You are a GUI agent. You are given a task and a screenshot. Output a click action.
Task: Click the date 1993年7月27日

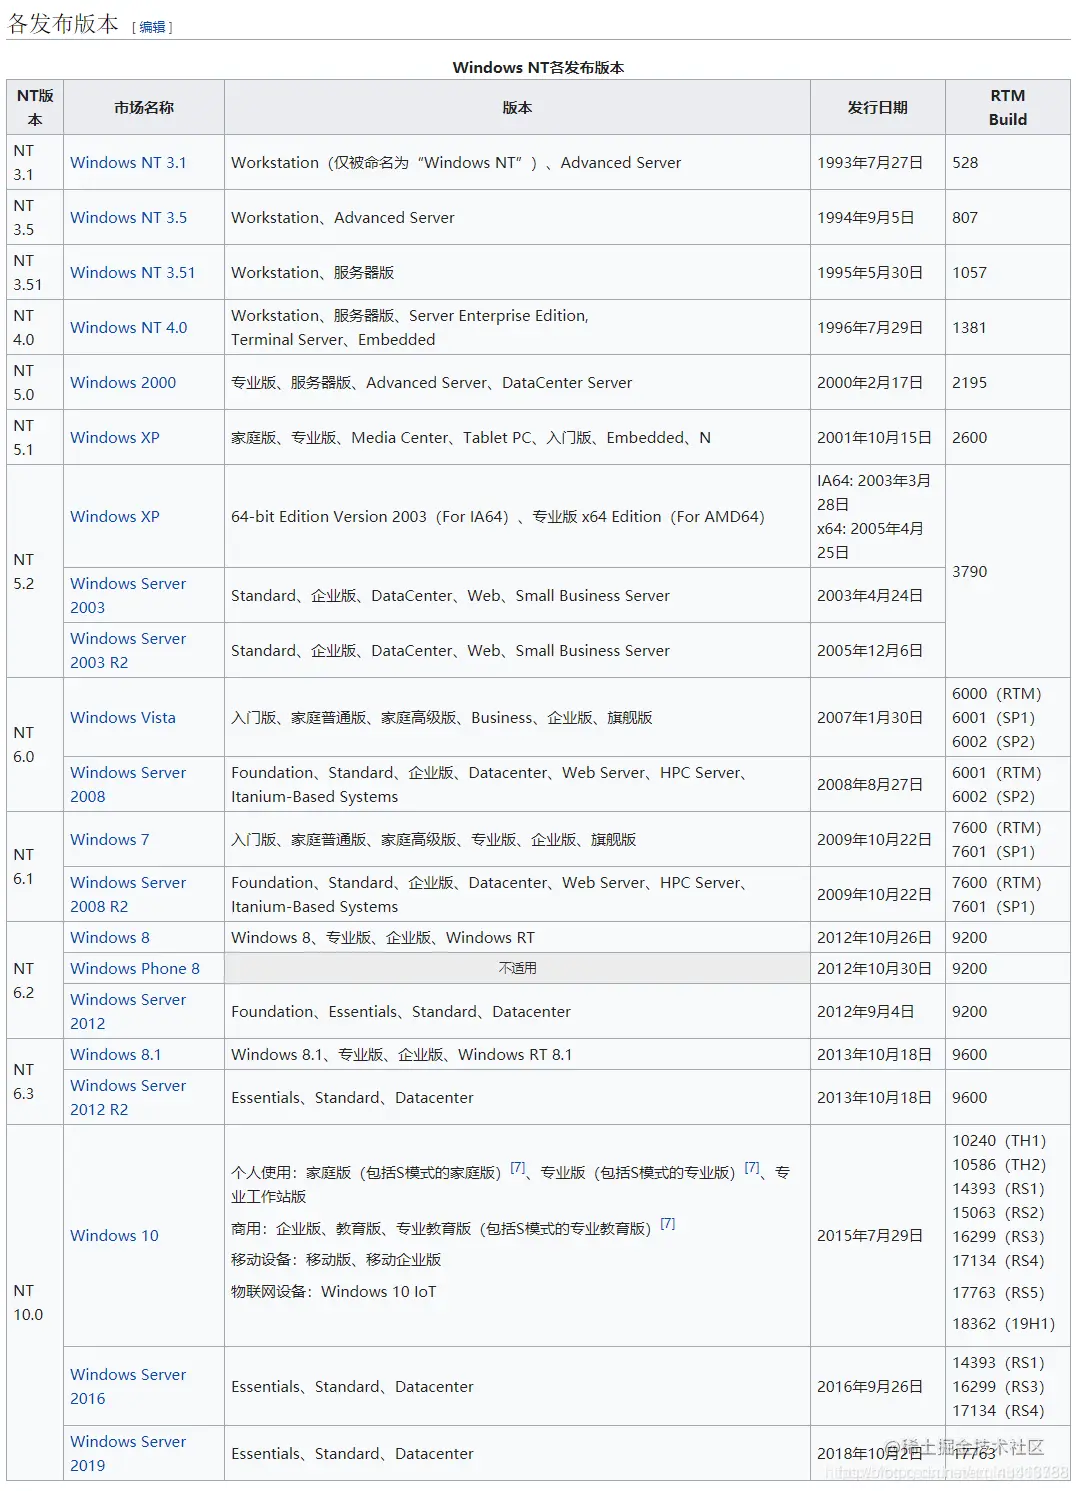pos(870,162)
